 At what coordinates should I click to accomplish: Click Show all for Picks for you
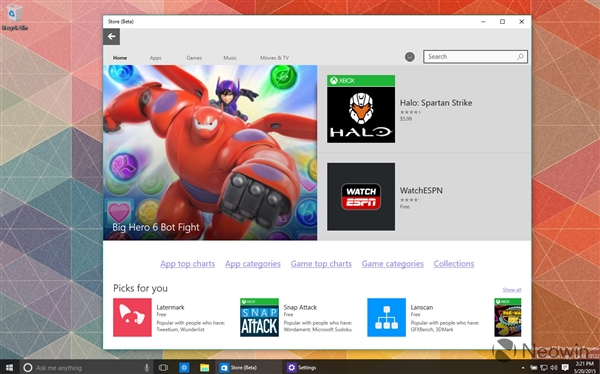coord(512,290)
